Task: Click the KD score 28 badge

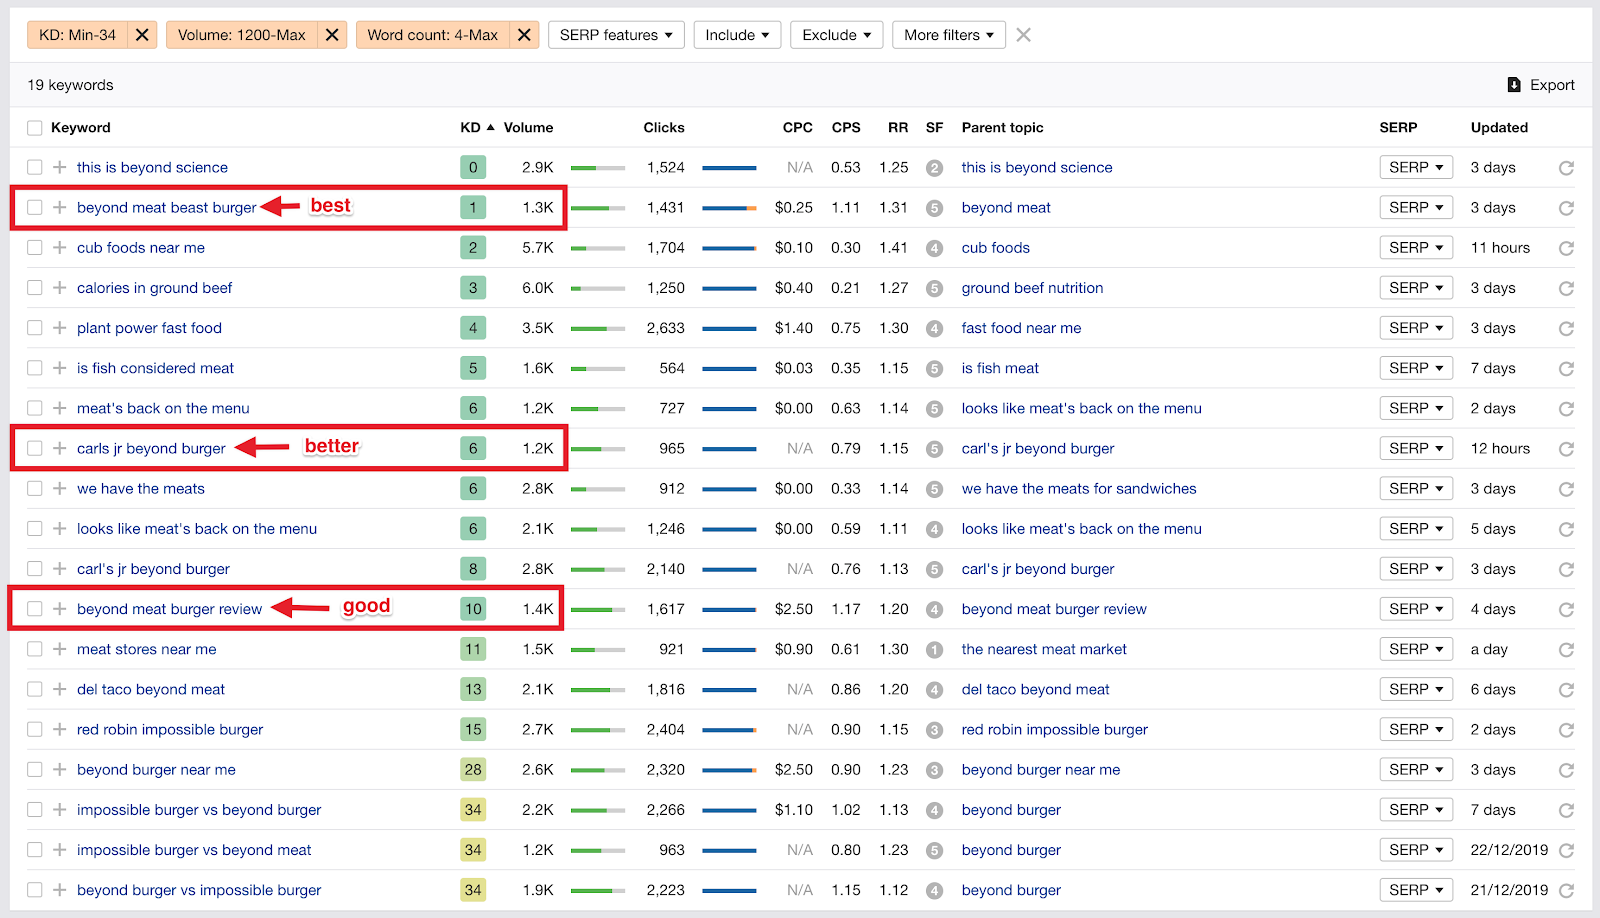Action: coord(473,769)
